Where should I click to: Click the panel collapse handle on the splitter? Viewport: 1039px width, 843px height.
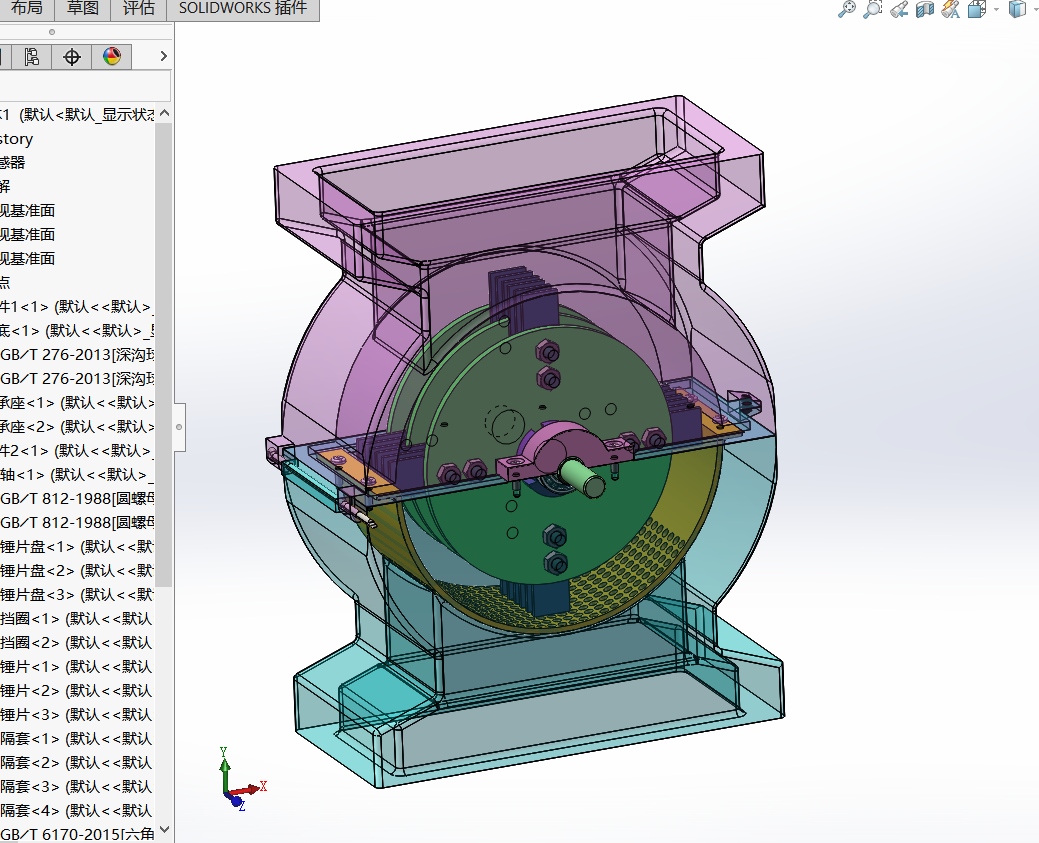[179, 427]
